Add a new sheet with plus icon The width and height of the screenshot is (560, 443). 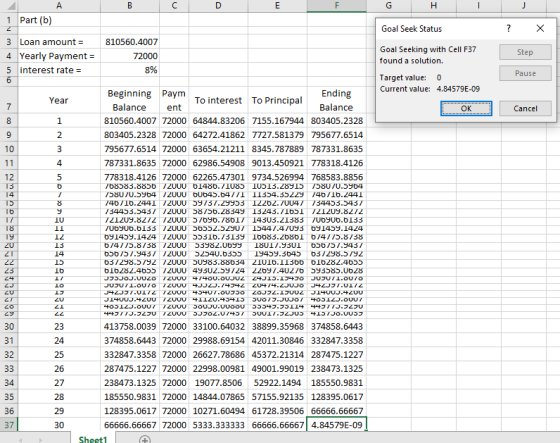(145, 439)
